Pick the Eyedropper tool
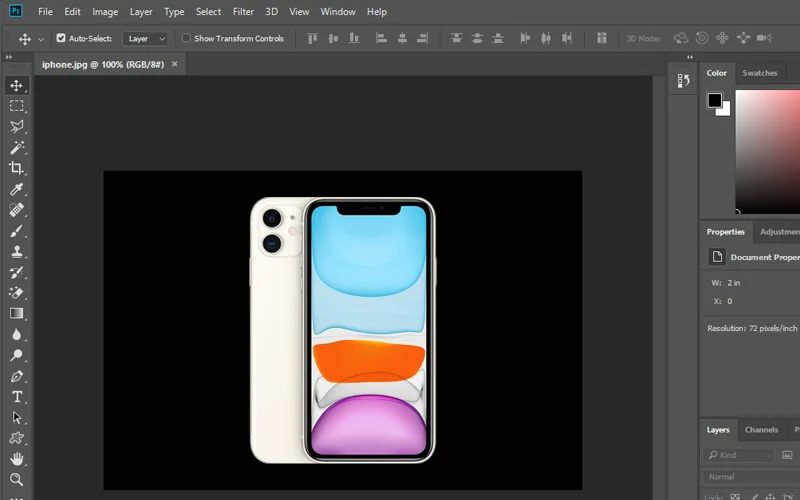The image size is (800, 500). (17, 190)
